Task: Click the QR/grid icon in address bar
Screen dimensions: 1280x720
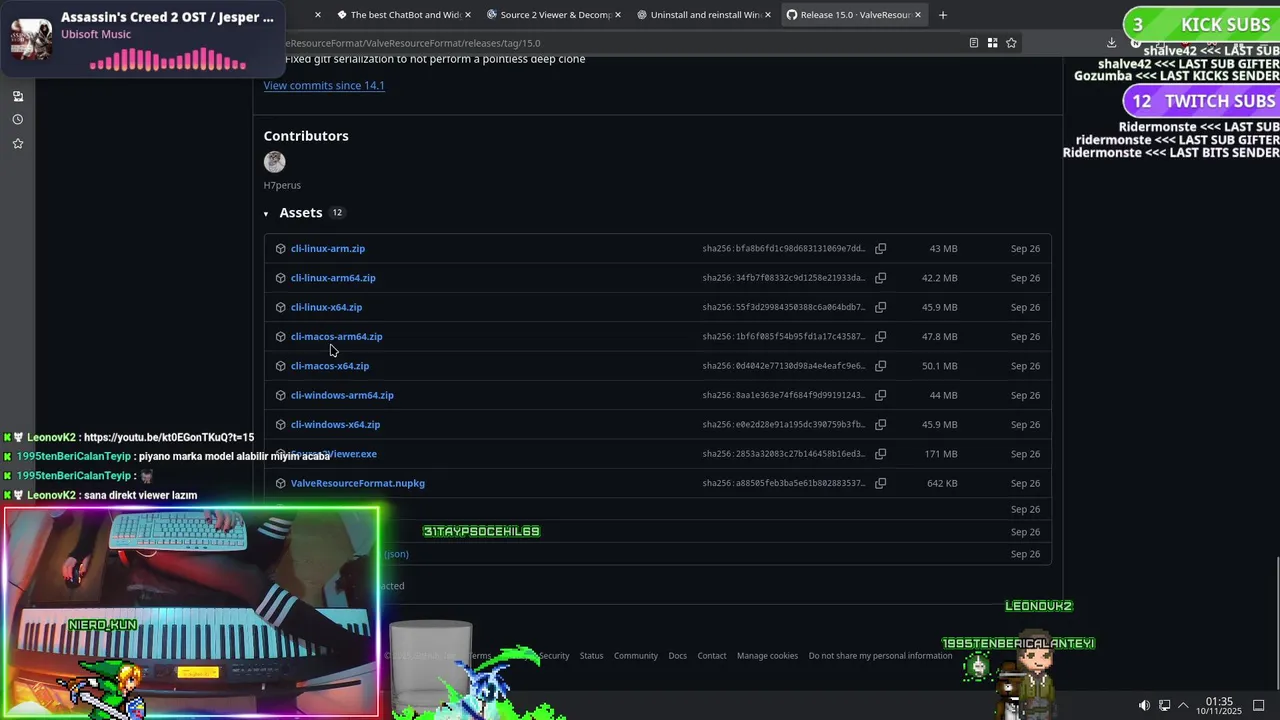Action: (992, 43)
